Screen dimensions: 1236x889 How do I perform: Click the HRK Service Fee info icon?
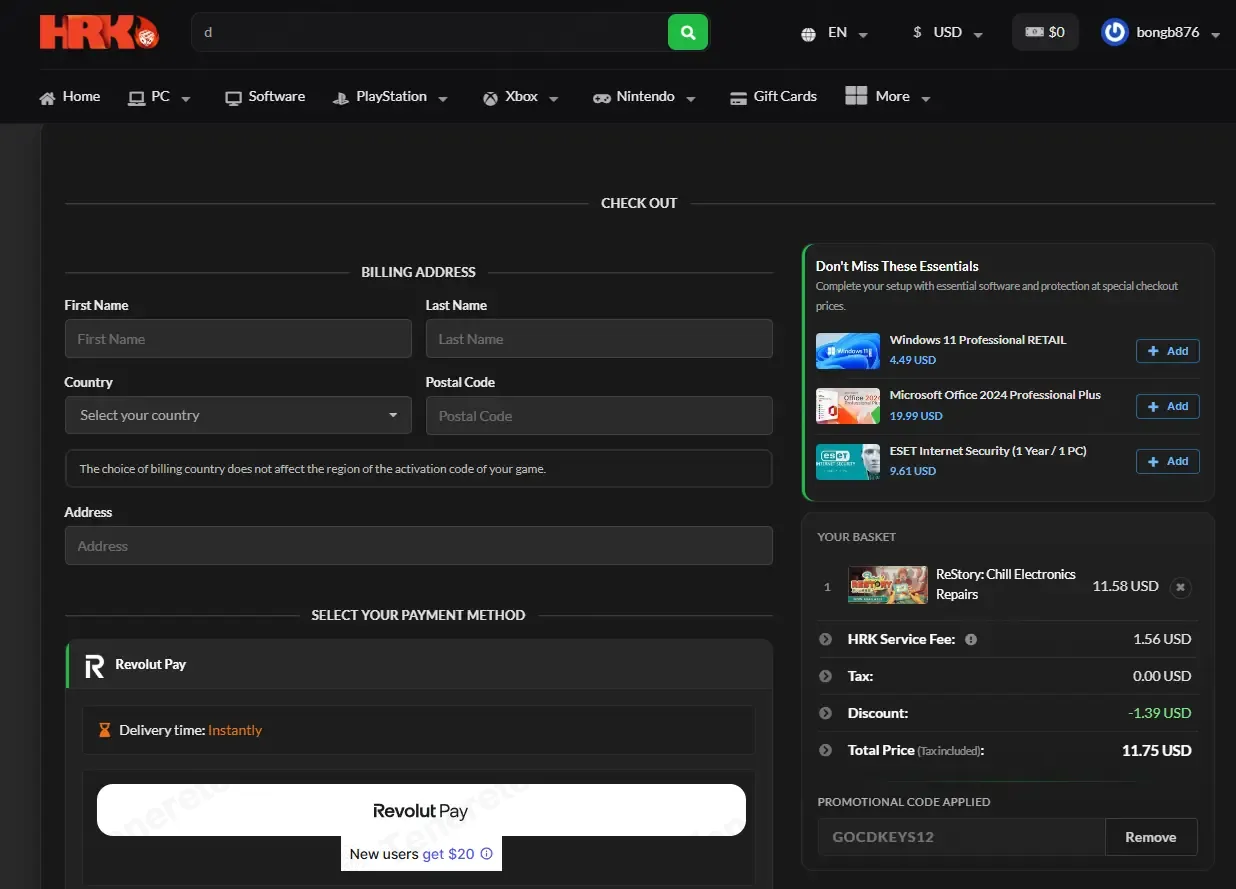971,639
